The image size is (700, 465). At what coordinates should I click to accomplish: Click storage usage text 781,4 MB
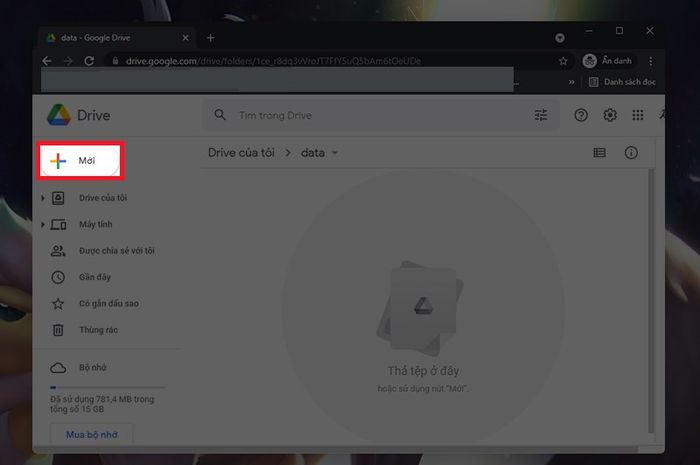102,404
